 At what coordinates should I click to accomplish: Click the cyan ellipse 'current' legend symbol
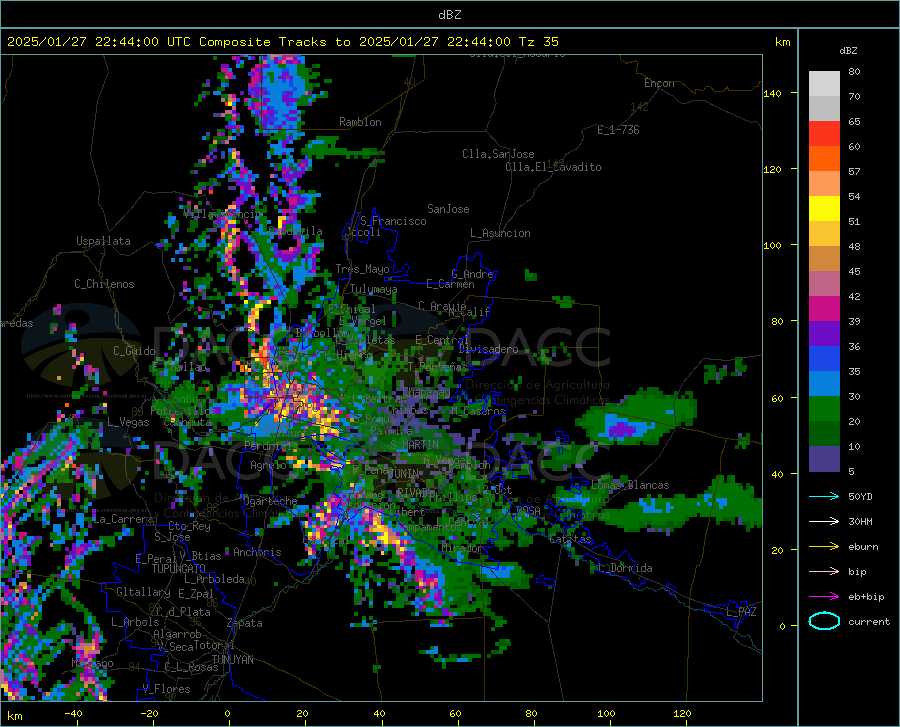pos(824,621)
